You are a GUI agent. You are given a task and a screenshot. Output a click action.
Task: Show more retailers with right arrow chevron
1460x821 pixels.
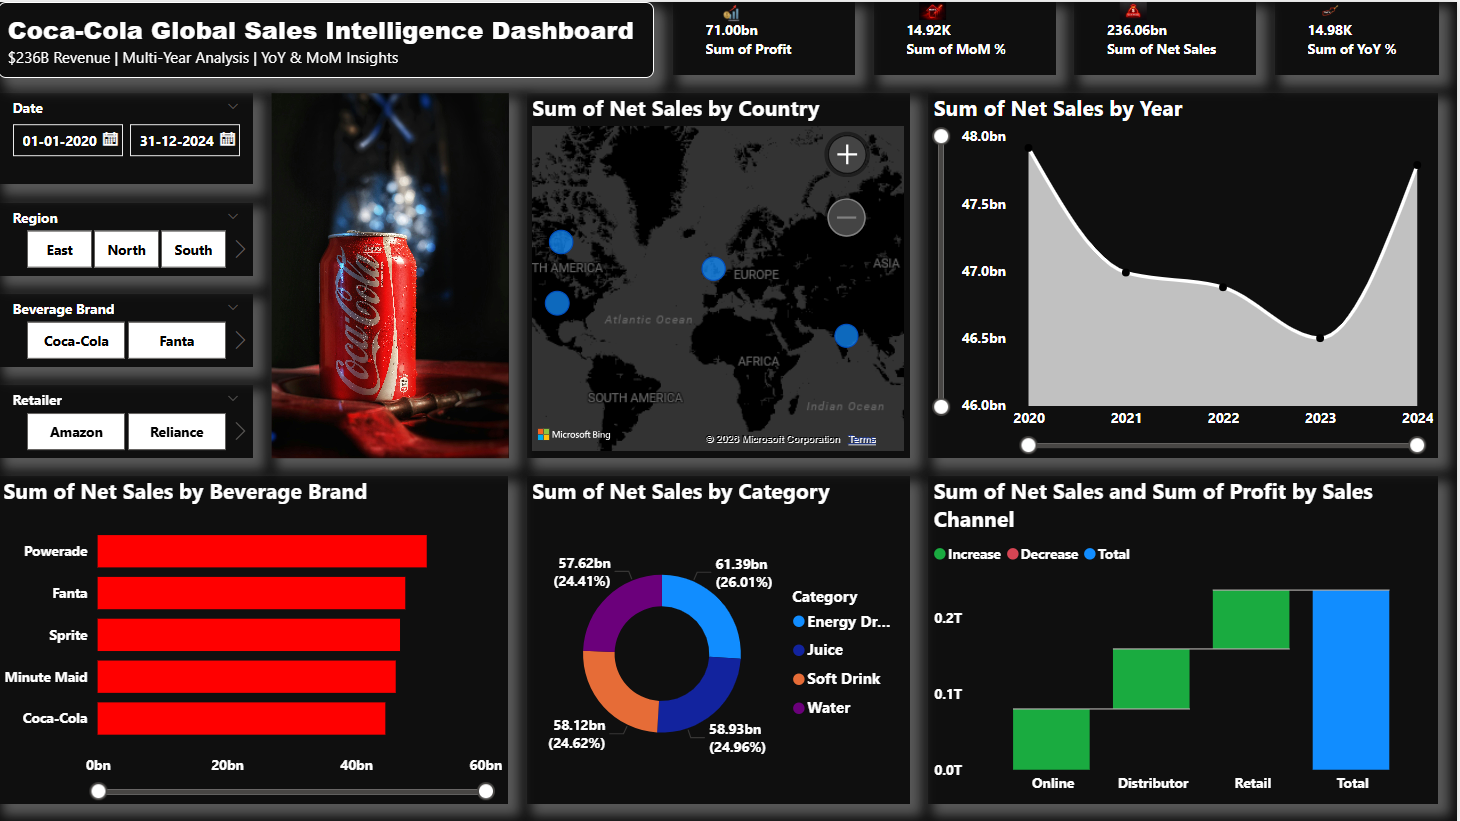(240, 431)
